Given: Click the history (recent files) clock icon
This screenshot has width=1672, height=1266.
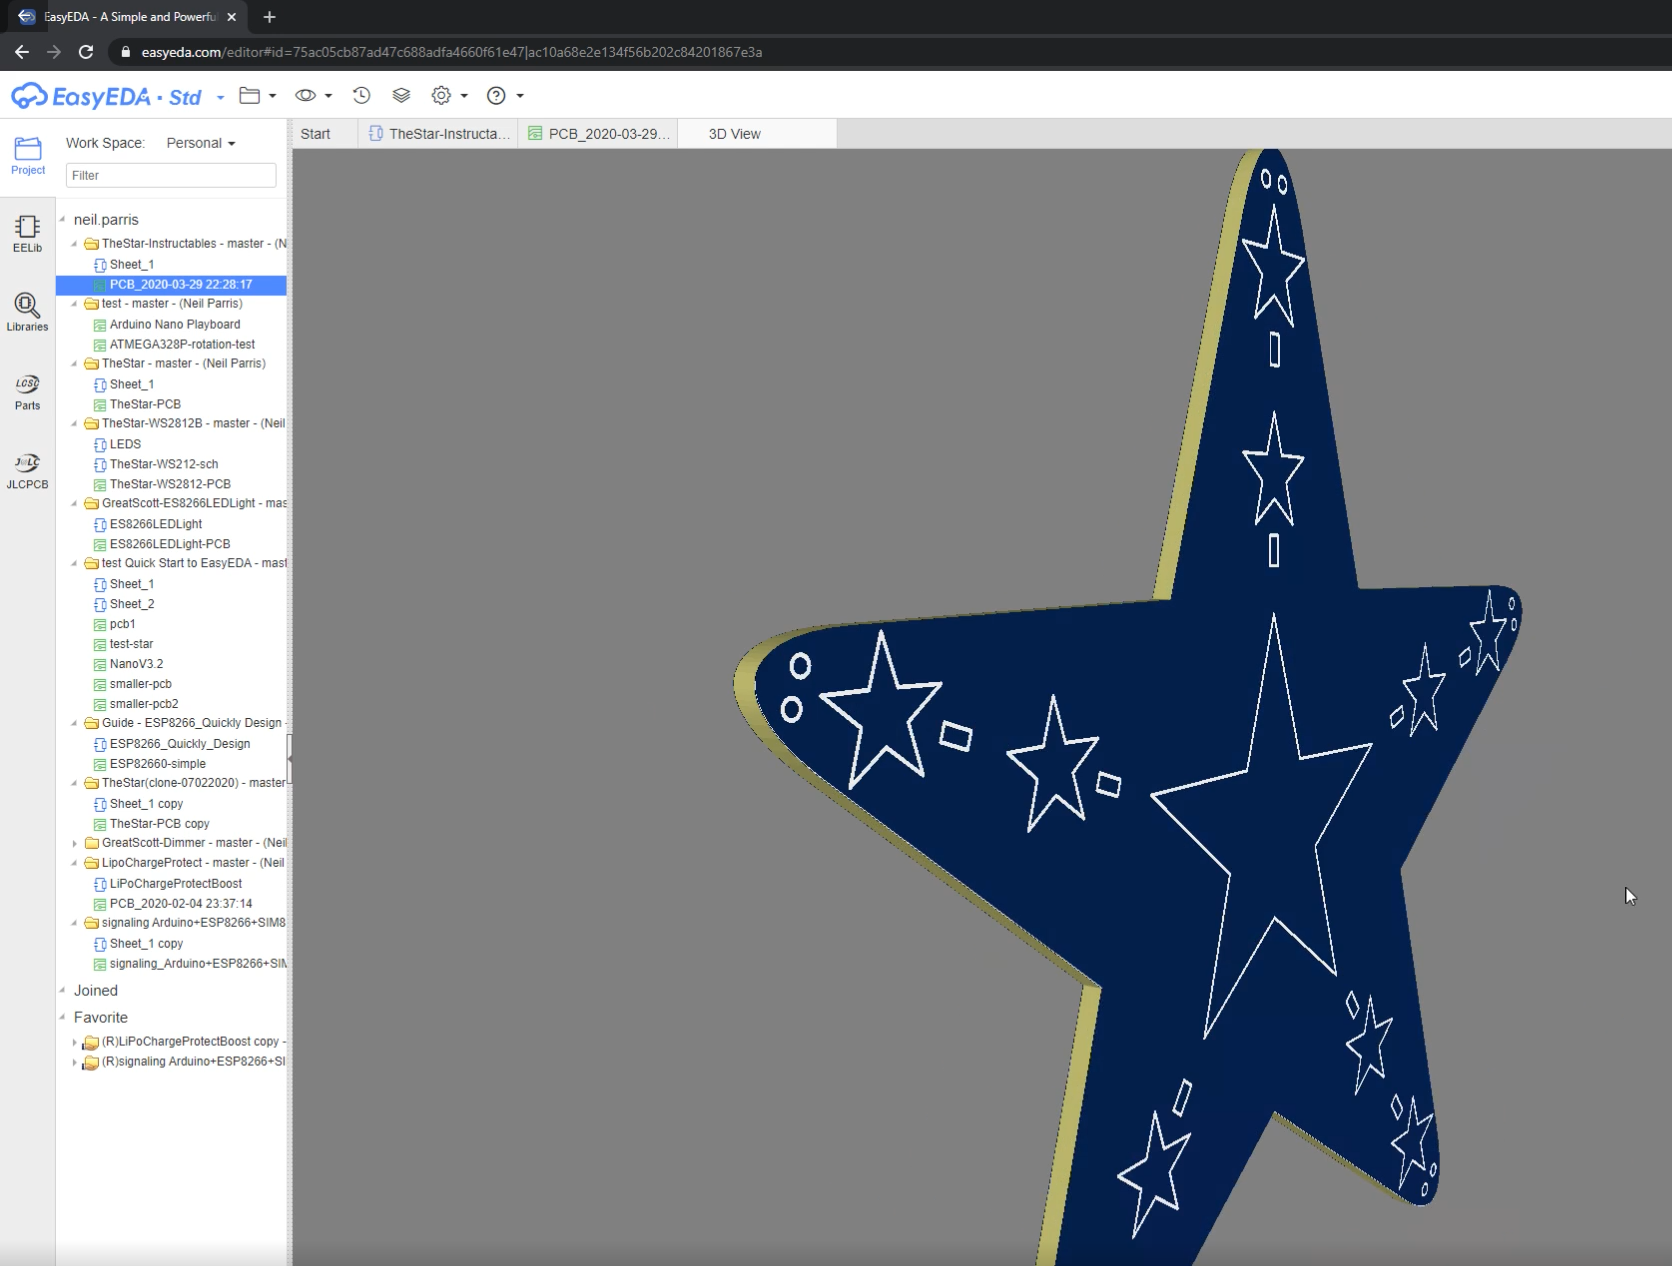Looking at the screenshot, I should tap(361, 95).
